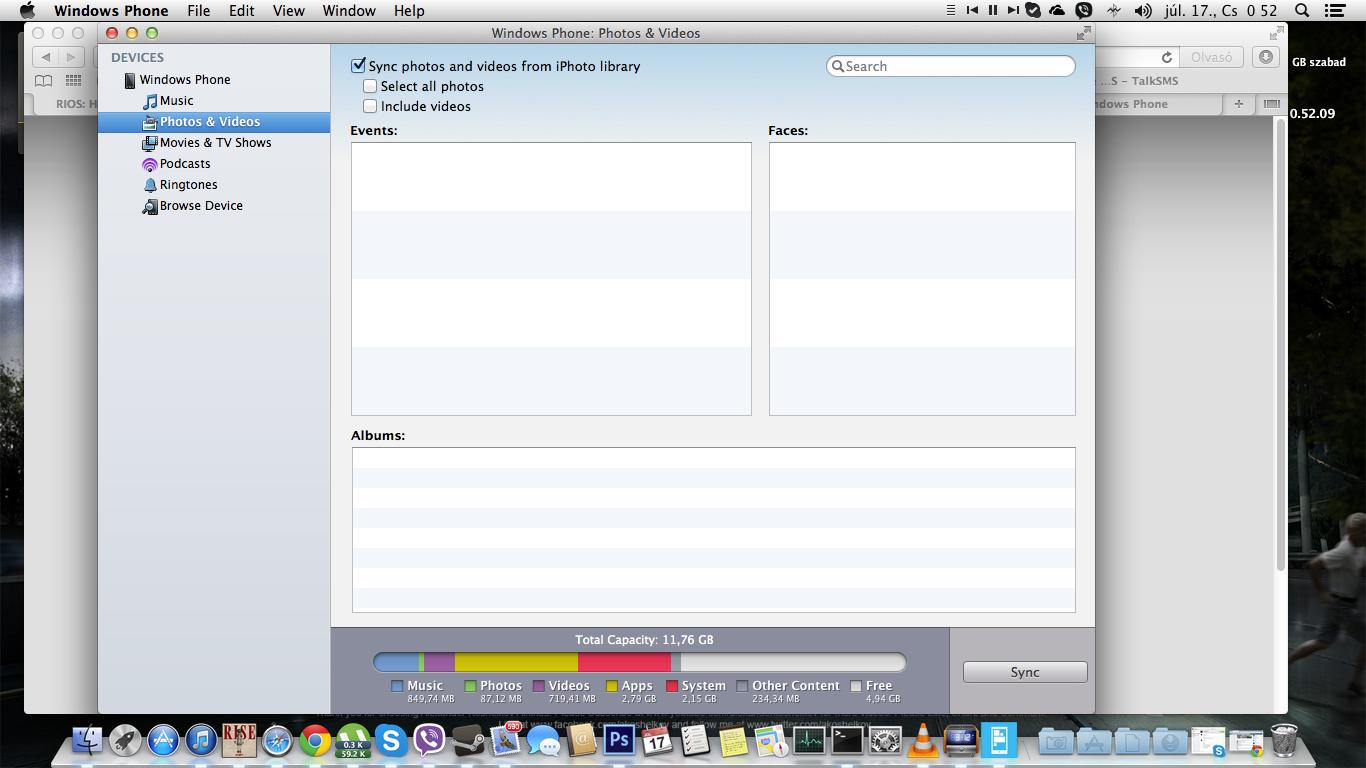This screenshot has width=1366, height=768.
Task: Uncheck Sync photos and videos from iPhoto
Action: click(x=358, y=66)
